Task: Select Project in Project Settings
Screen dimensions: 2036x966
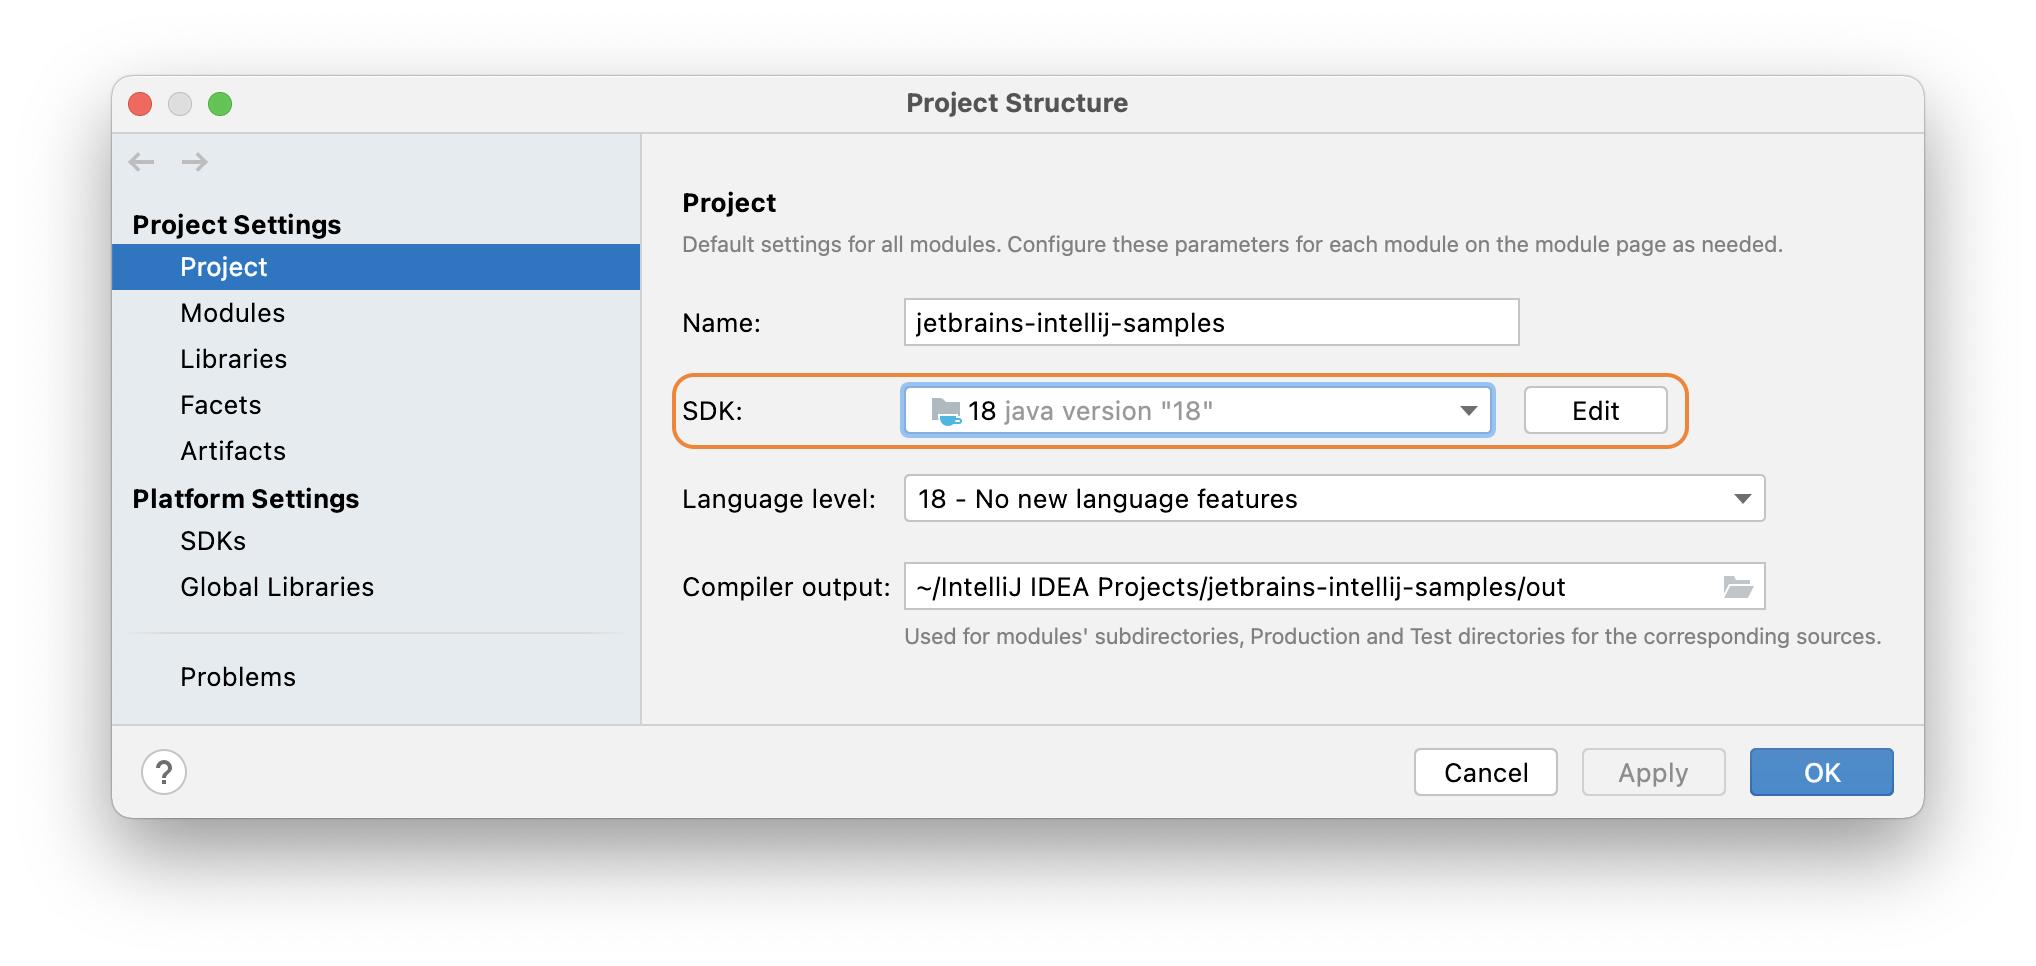Action: click(376, 267)
